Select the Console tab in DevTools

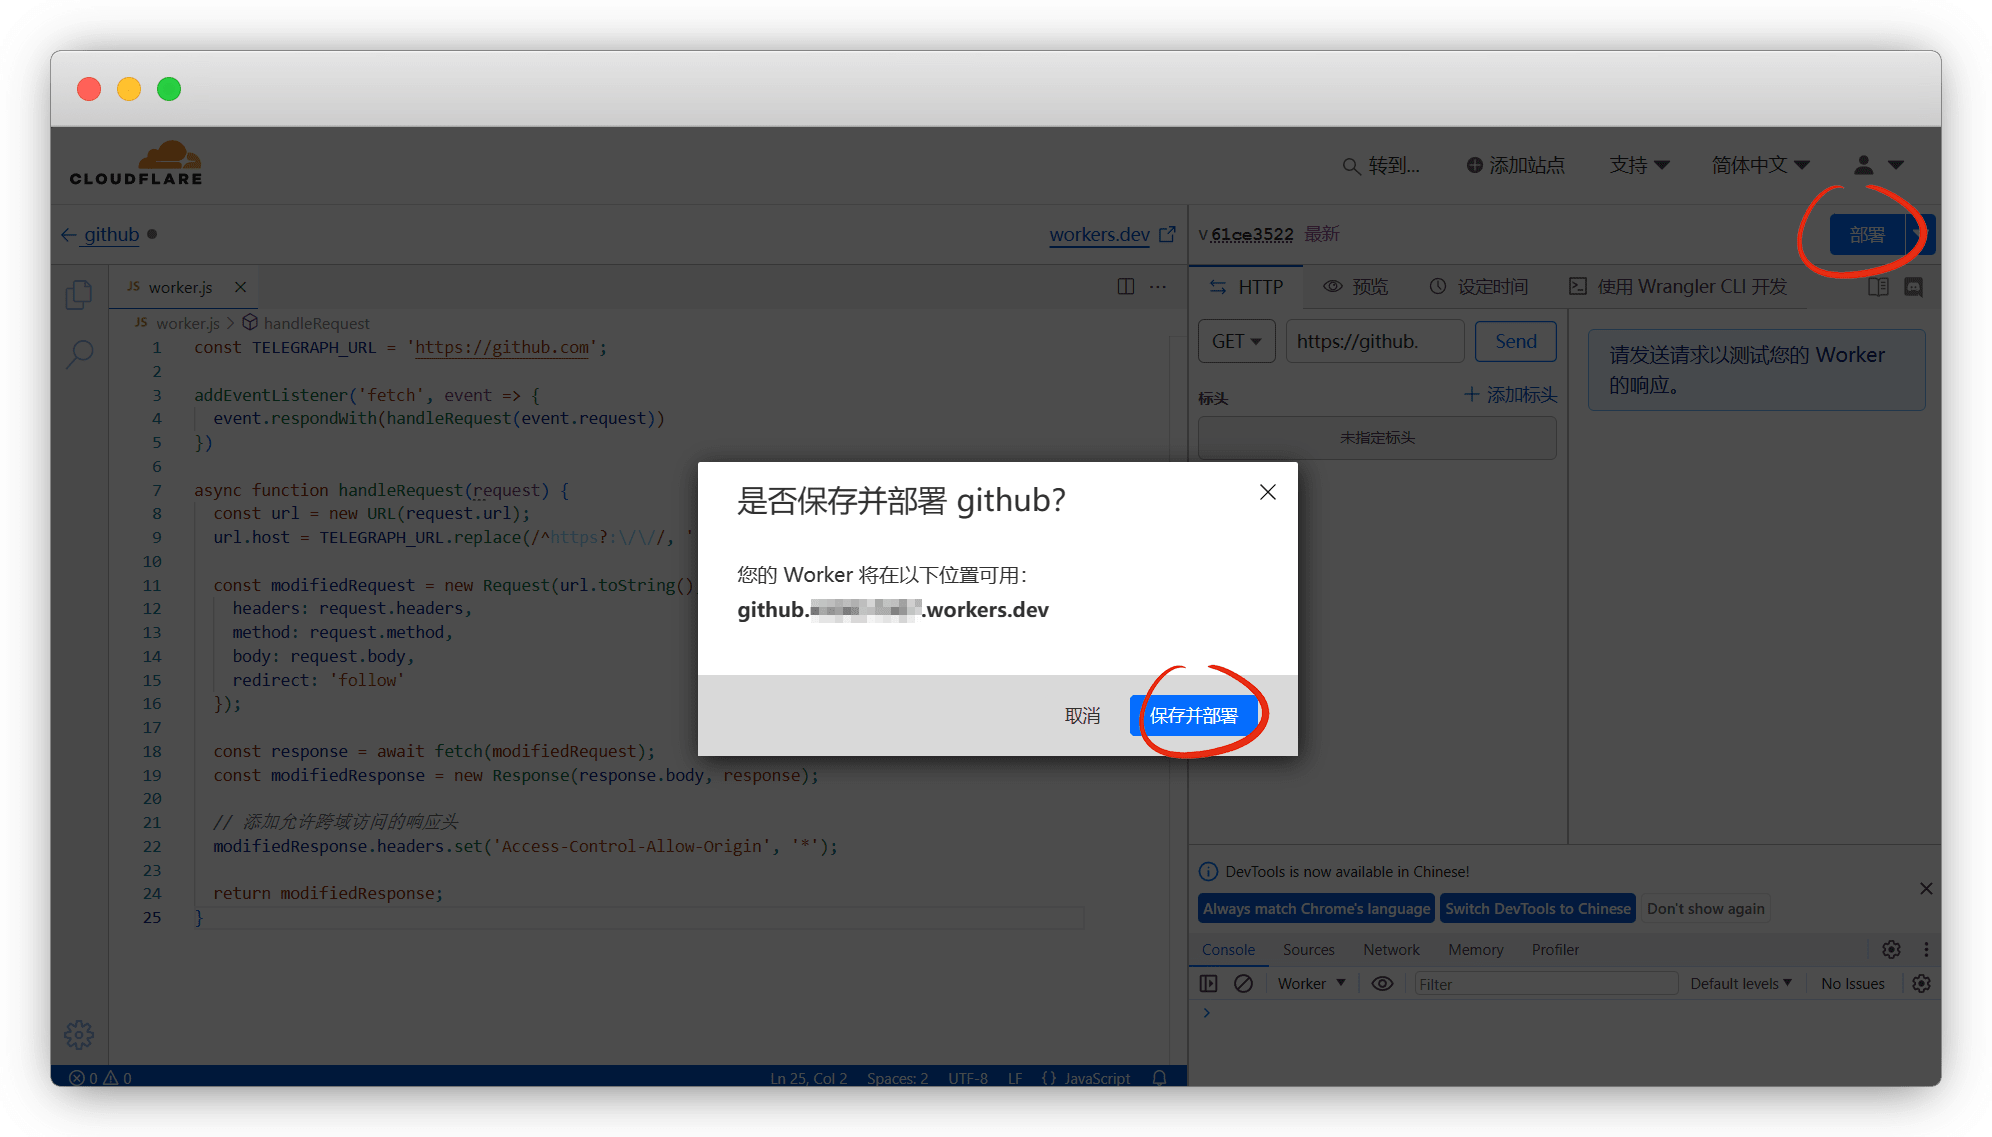pos(1228,950)
